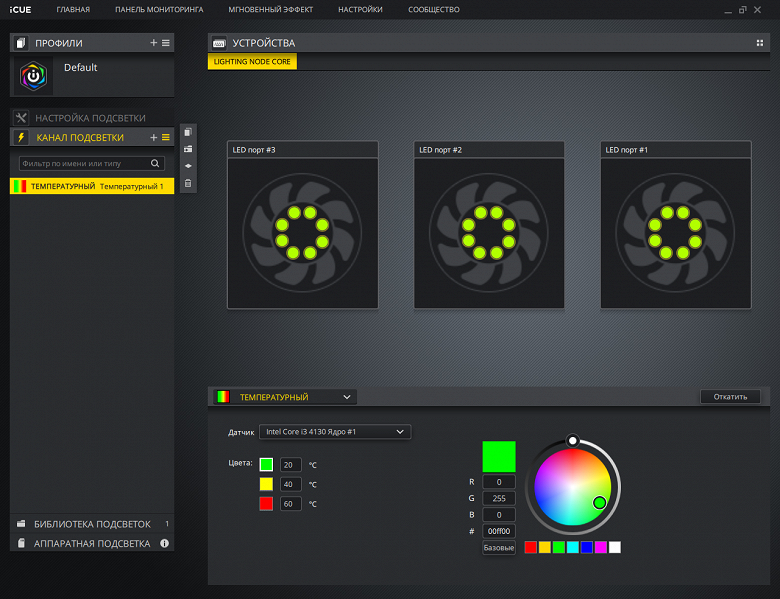Viewport: 780px width, 599px height.
Task: Add a new lighting channel effect
Action: (x=154, y=137)
